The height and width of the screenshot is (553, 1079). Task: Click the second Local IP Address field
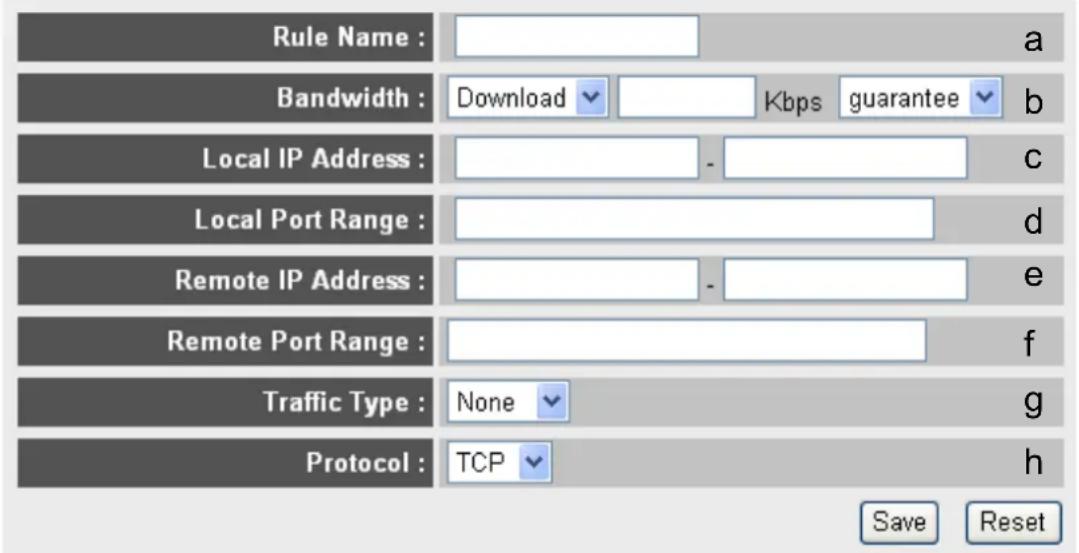[x=845, y=158]
